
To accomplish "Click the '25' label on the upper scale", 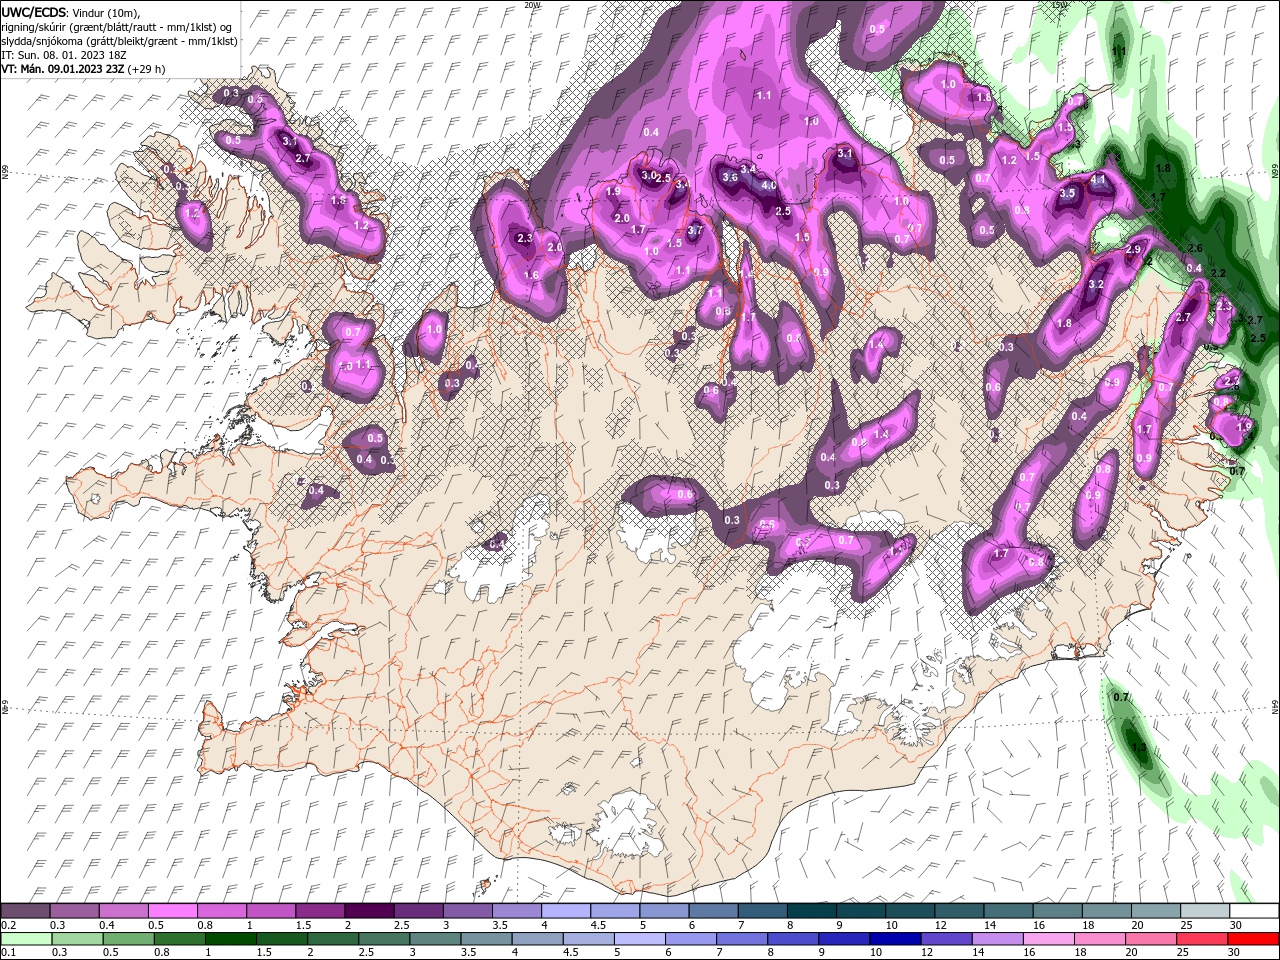I will (1185, 925).
